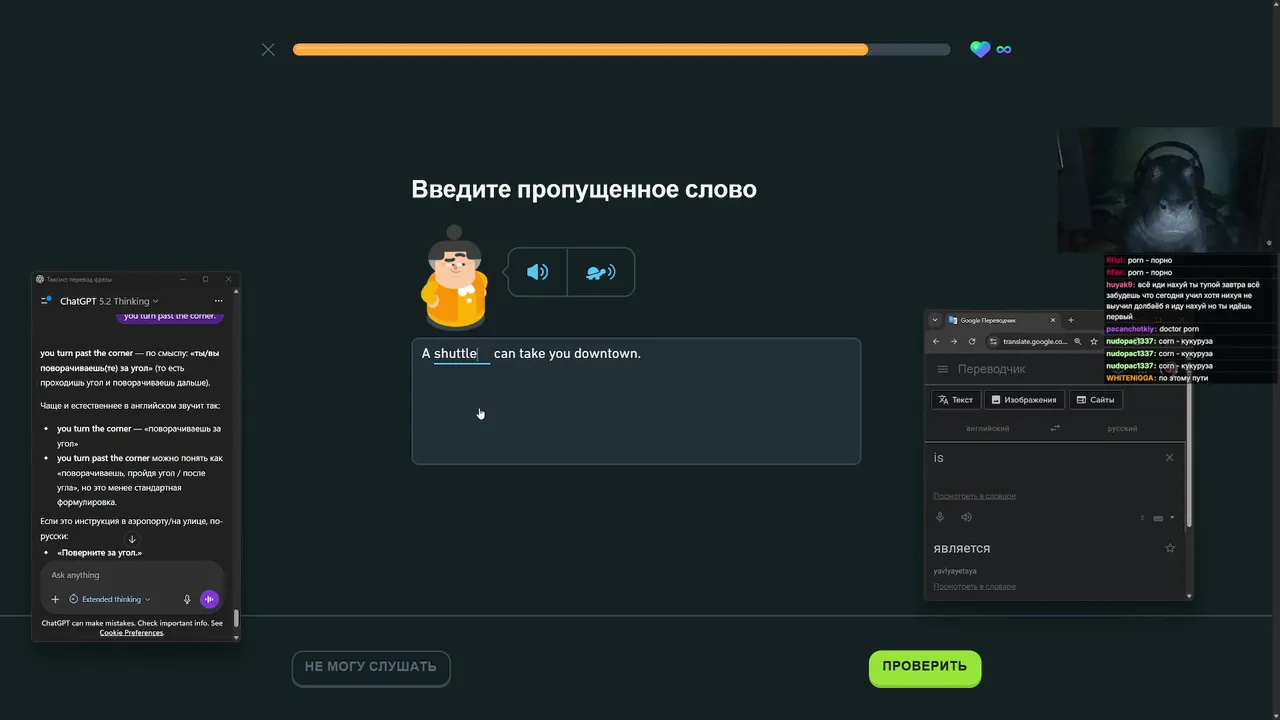This screenshot has width=1280, height=720.
Task: Open the tab search chevron in Chrome
Action: coord(935,320)
